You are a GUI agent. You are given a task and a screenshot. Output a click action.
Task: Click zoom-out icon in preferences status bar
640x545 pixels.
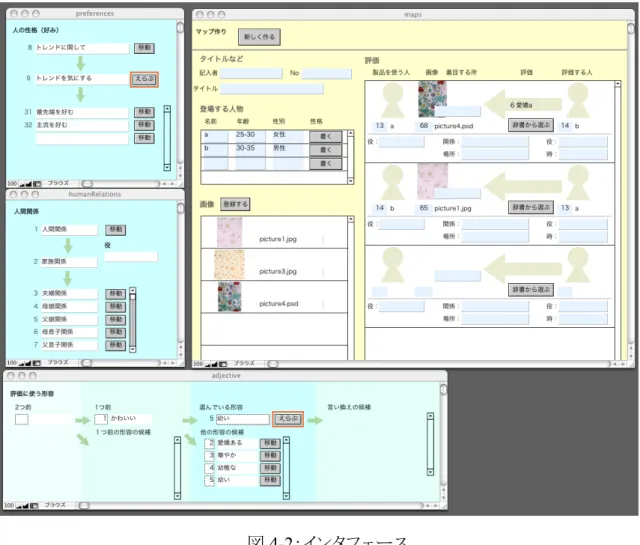tap(22, 184)
